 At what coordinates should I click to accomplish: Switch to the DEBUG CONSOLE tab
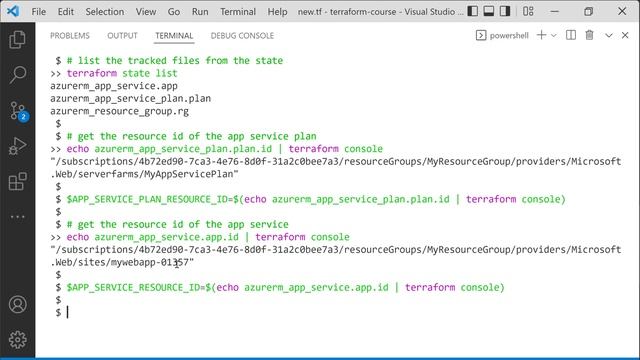coord(242,36)
